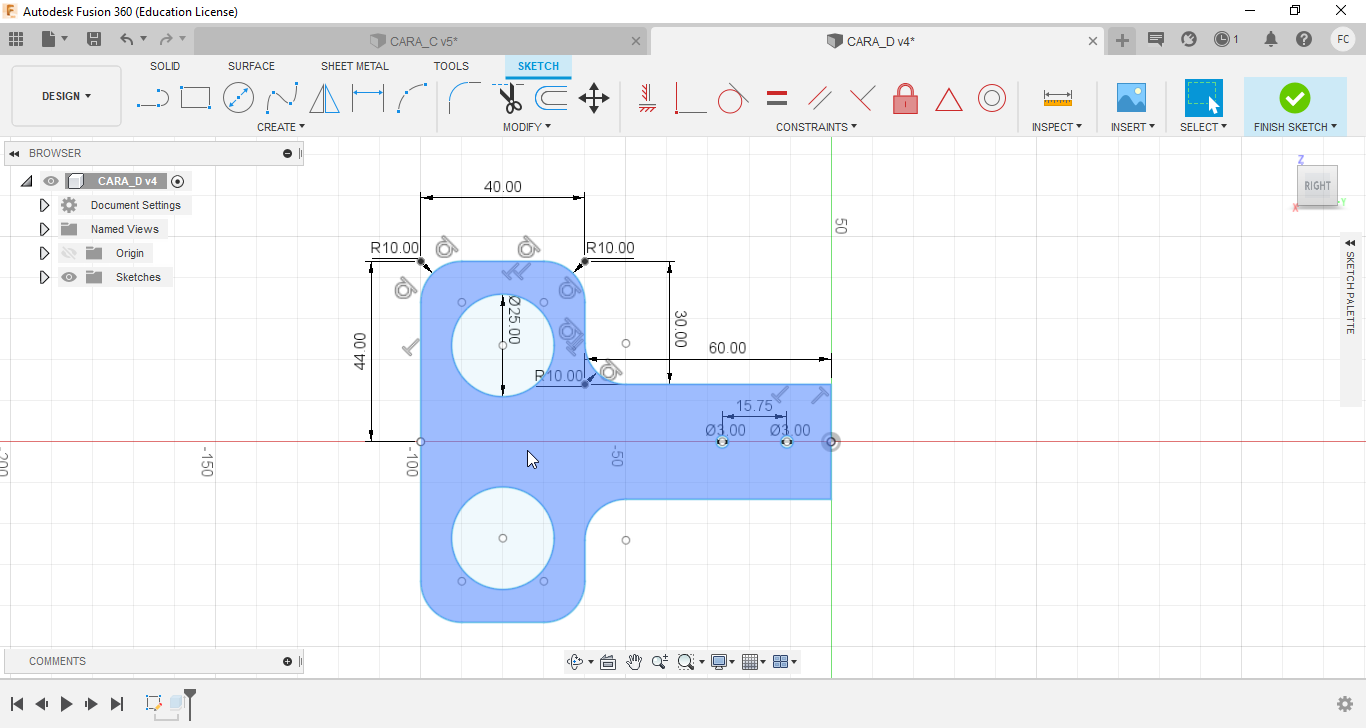The height and width of the screenshot is (728, 1366).
Task: Open the CONSTRAINTS dropdown menu
Action: [816, 127]
